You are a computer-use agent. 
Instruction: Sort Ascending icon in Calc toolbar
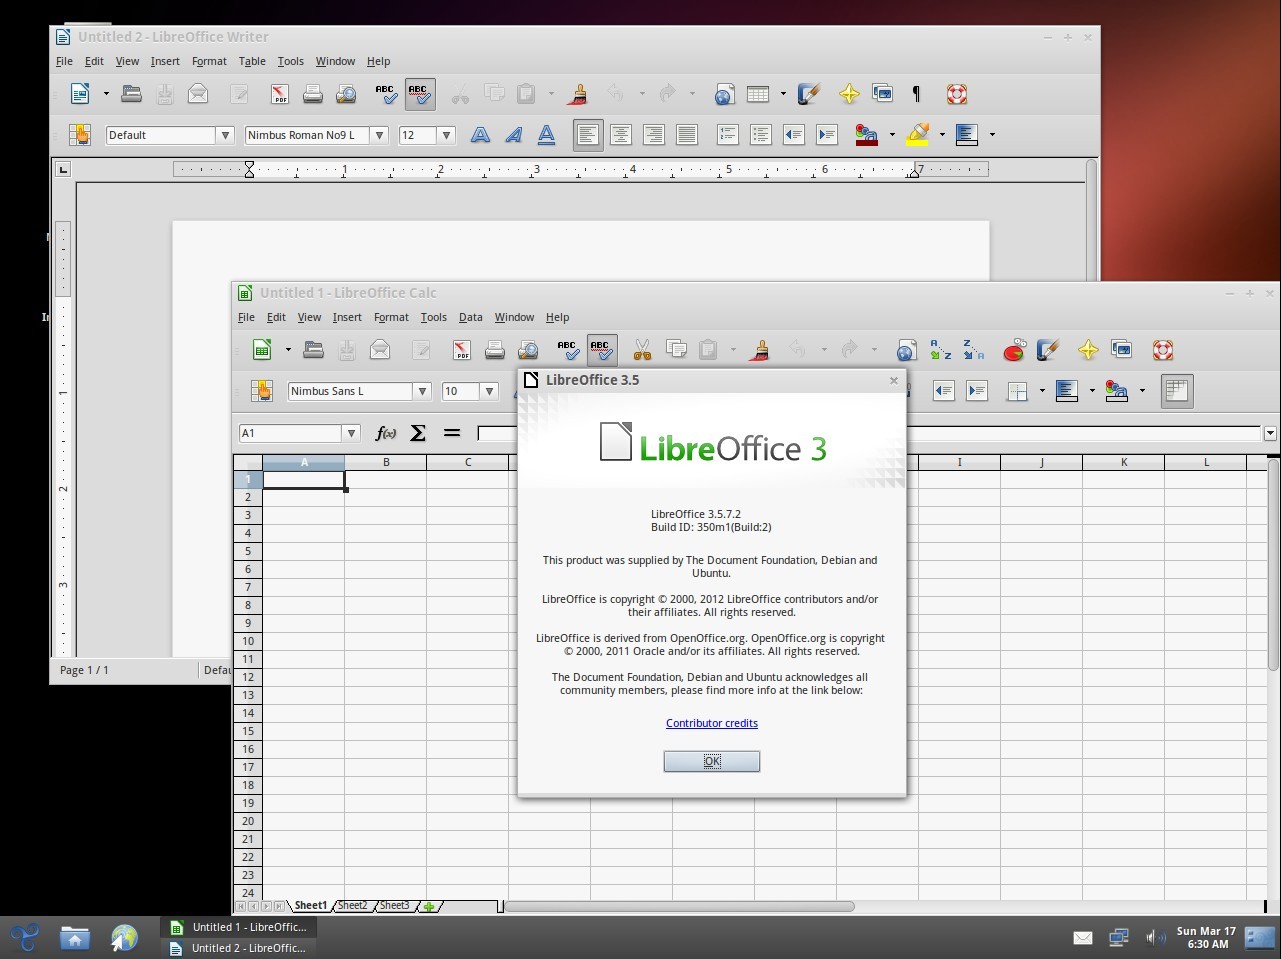[940, 350]
